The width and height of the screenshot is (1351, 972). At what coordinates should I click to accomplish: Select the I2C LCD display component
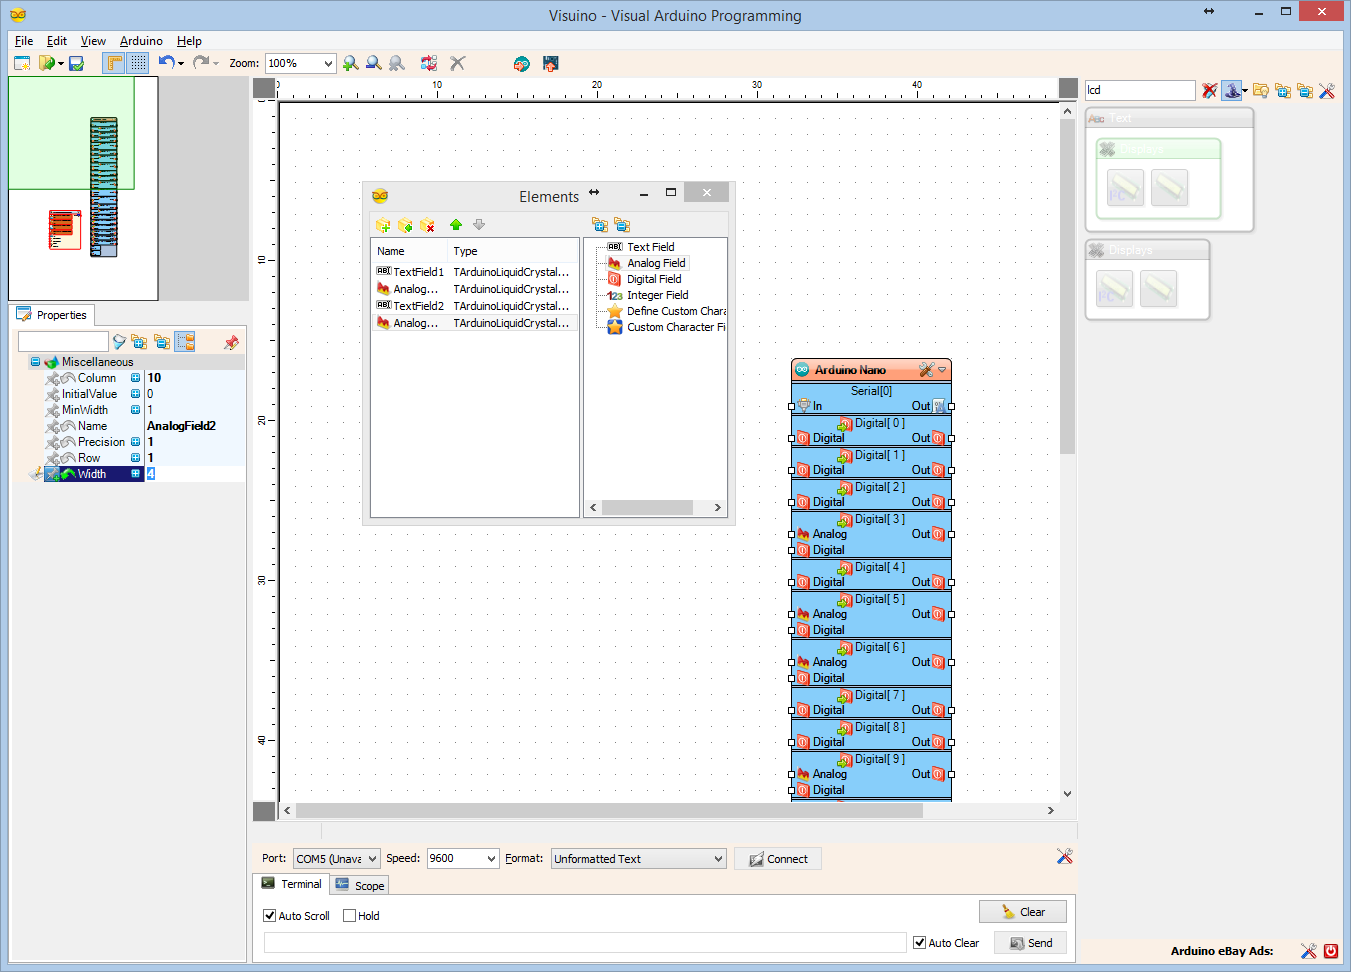click(1125, 188)
